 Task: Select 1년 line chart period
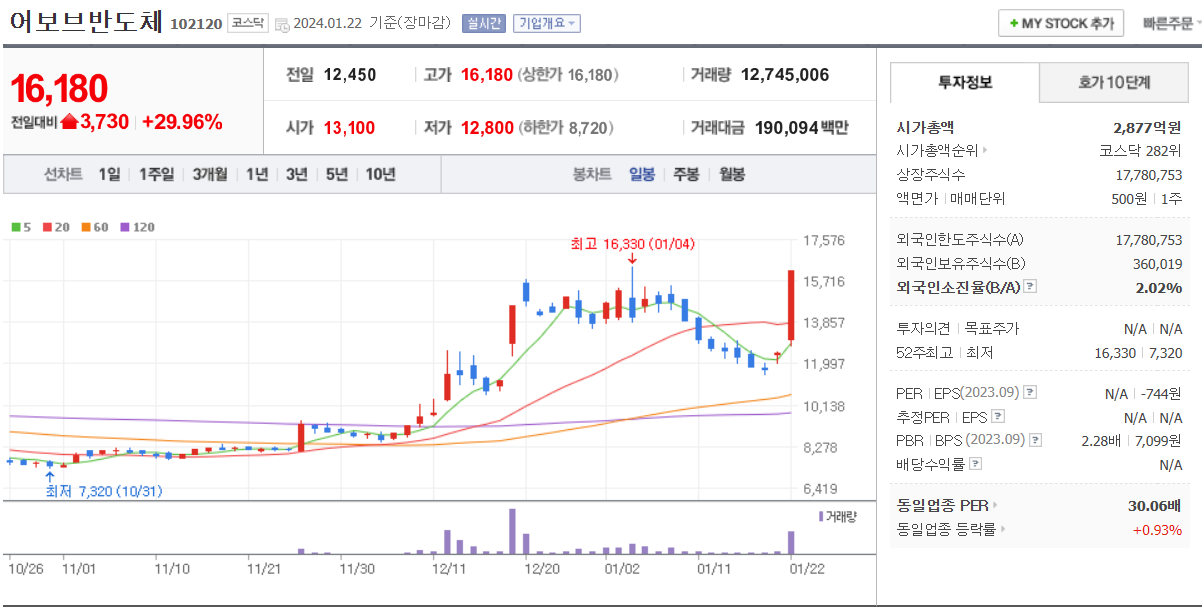(257, 174)
